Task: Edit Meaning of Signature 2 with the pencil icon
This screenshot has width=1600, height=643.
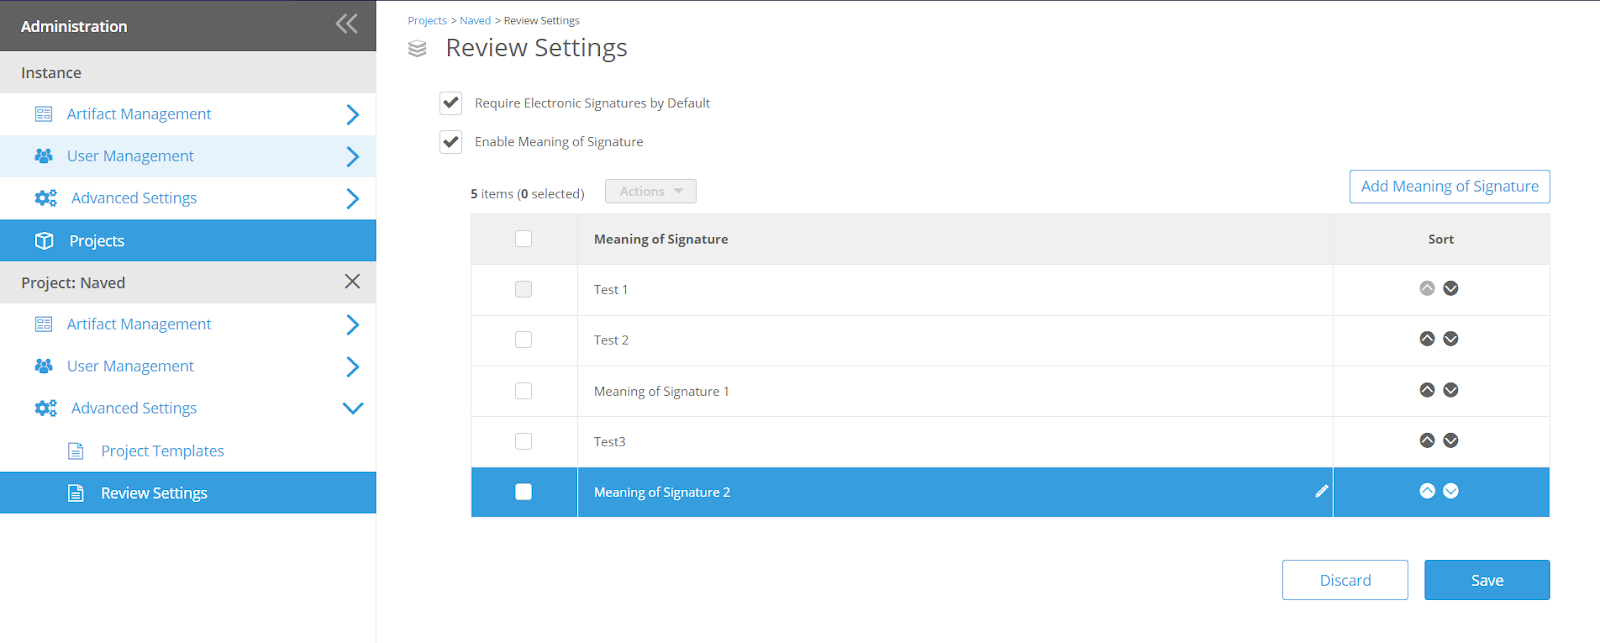Action: coord(1321,491)
